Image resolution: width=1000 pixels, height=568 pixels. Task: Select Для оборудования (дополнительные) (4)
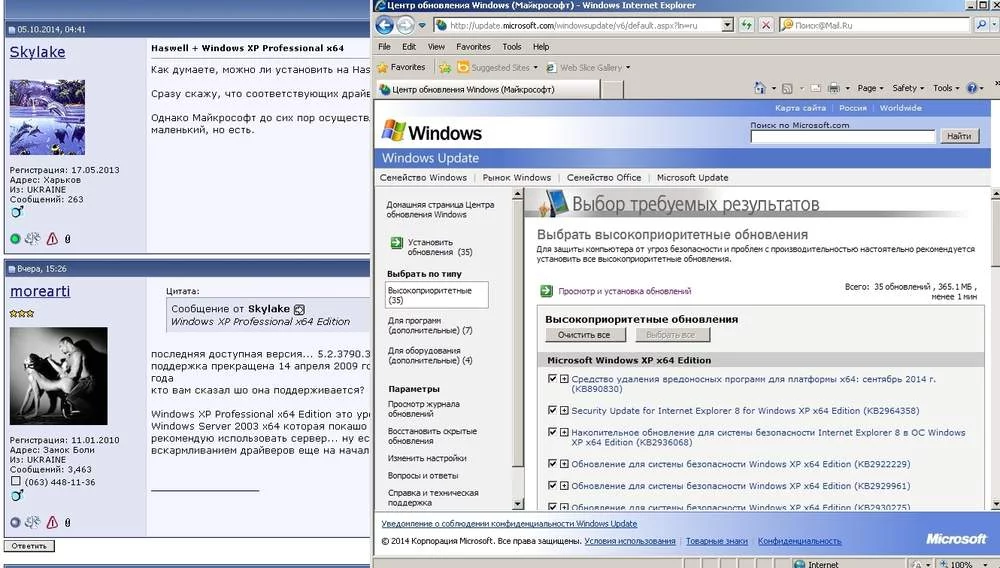point(429,356)
